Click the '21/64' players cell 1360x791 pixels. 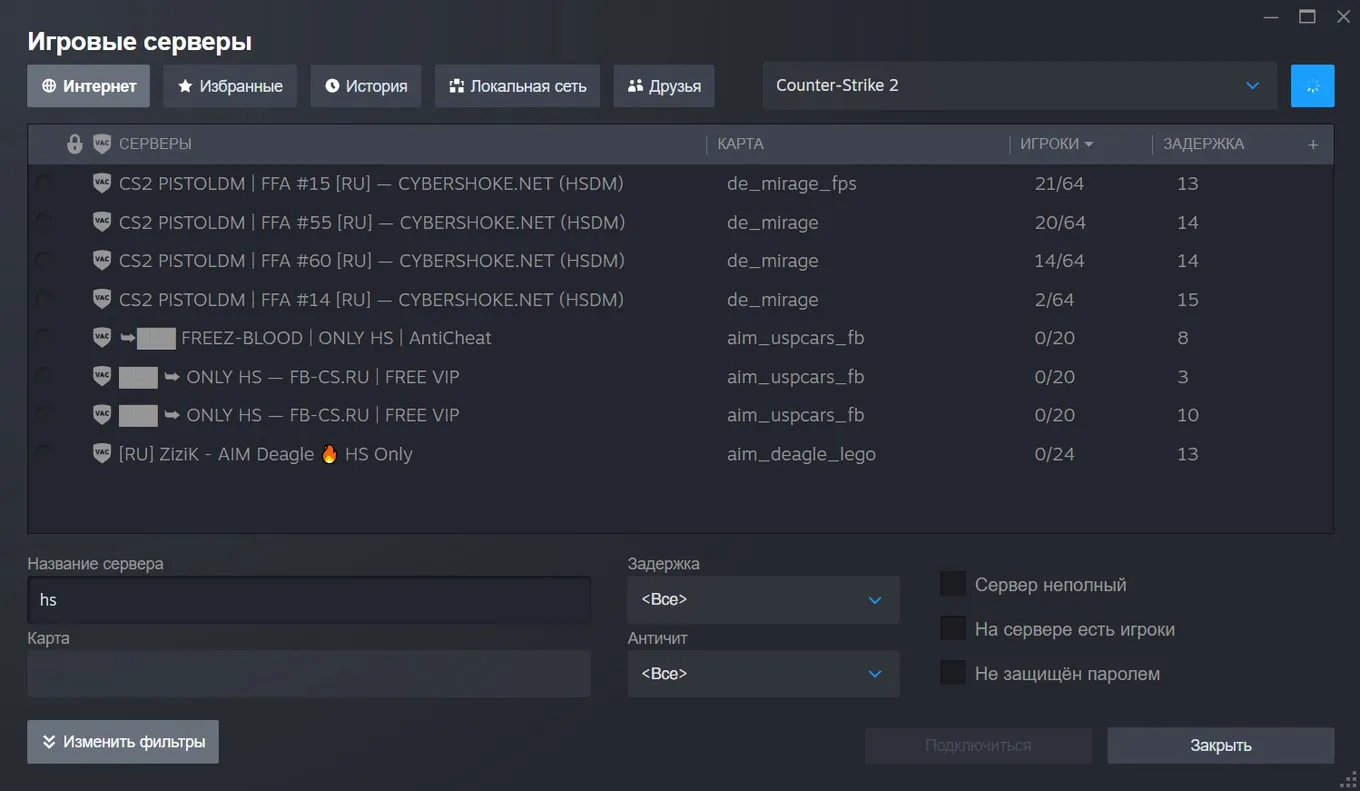pos(1059,183)
